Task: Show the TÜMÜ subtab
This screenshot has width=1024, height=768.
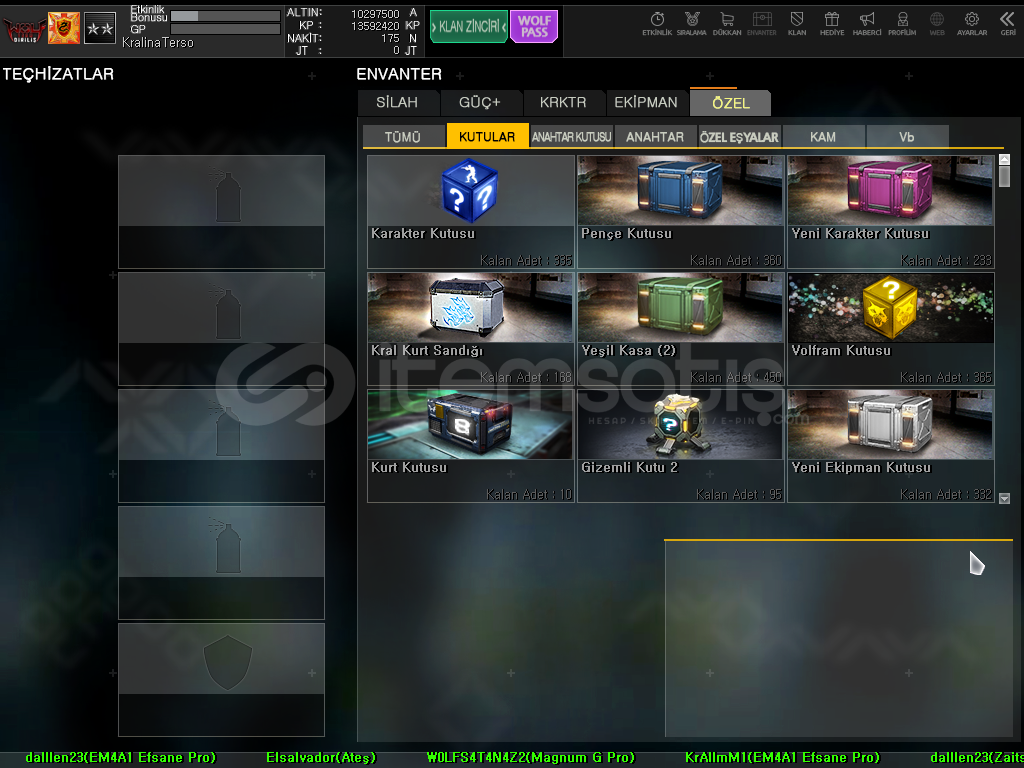Action: pyautogui.click(x=403, y=136)
